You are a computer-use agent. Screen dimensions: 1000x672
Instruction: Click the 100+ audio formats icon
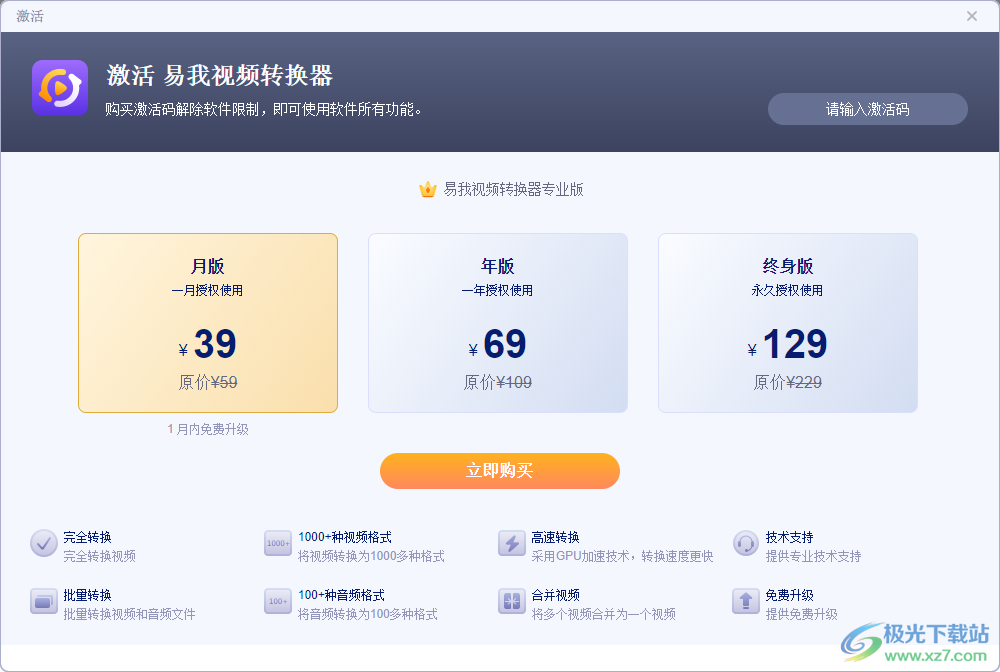point(278,601)
